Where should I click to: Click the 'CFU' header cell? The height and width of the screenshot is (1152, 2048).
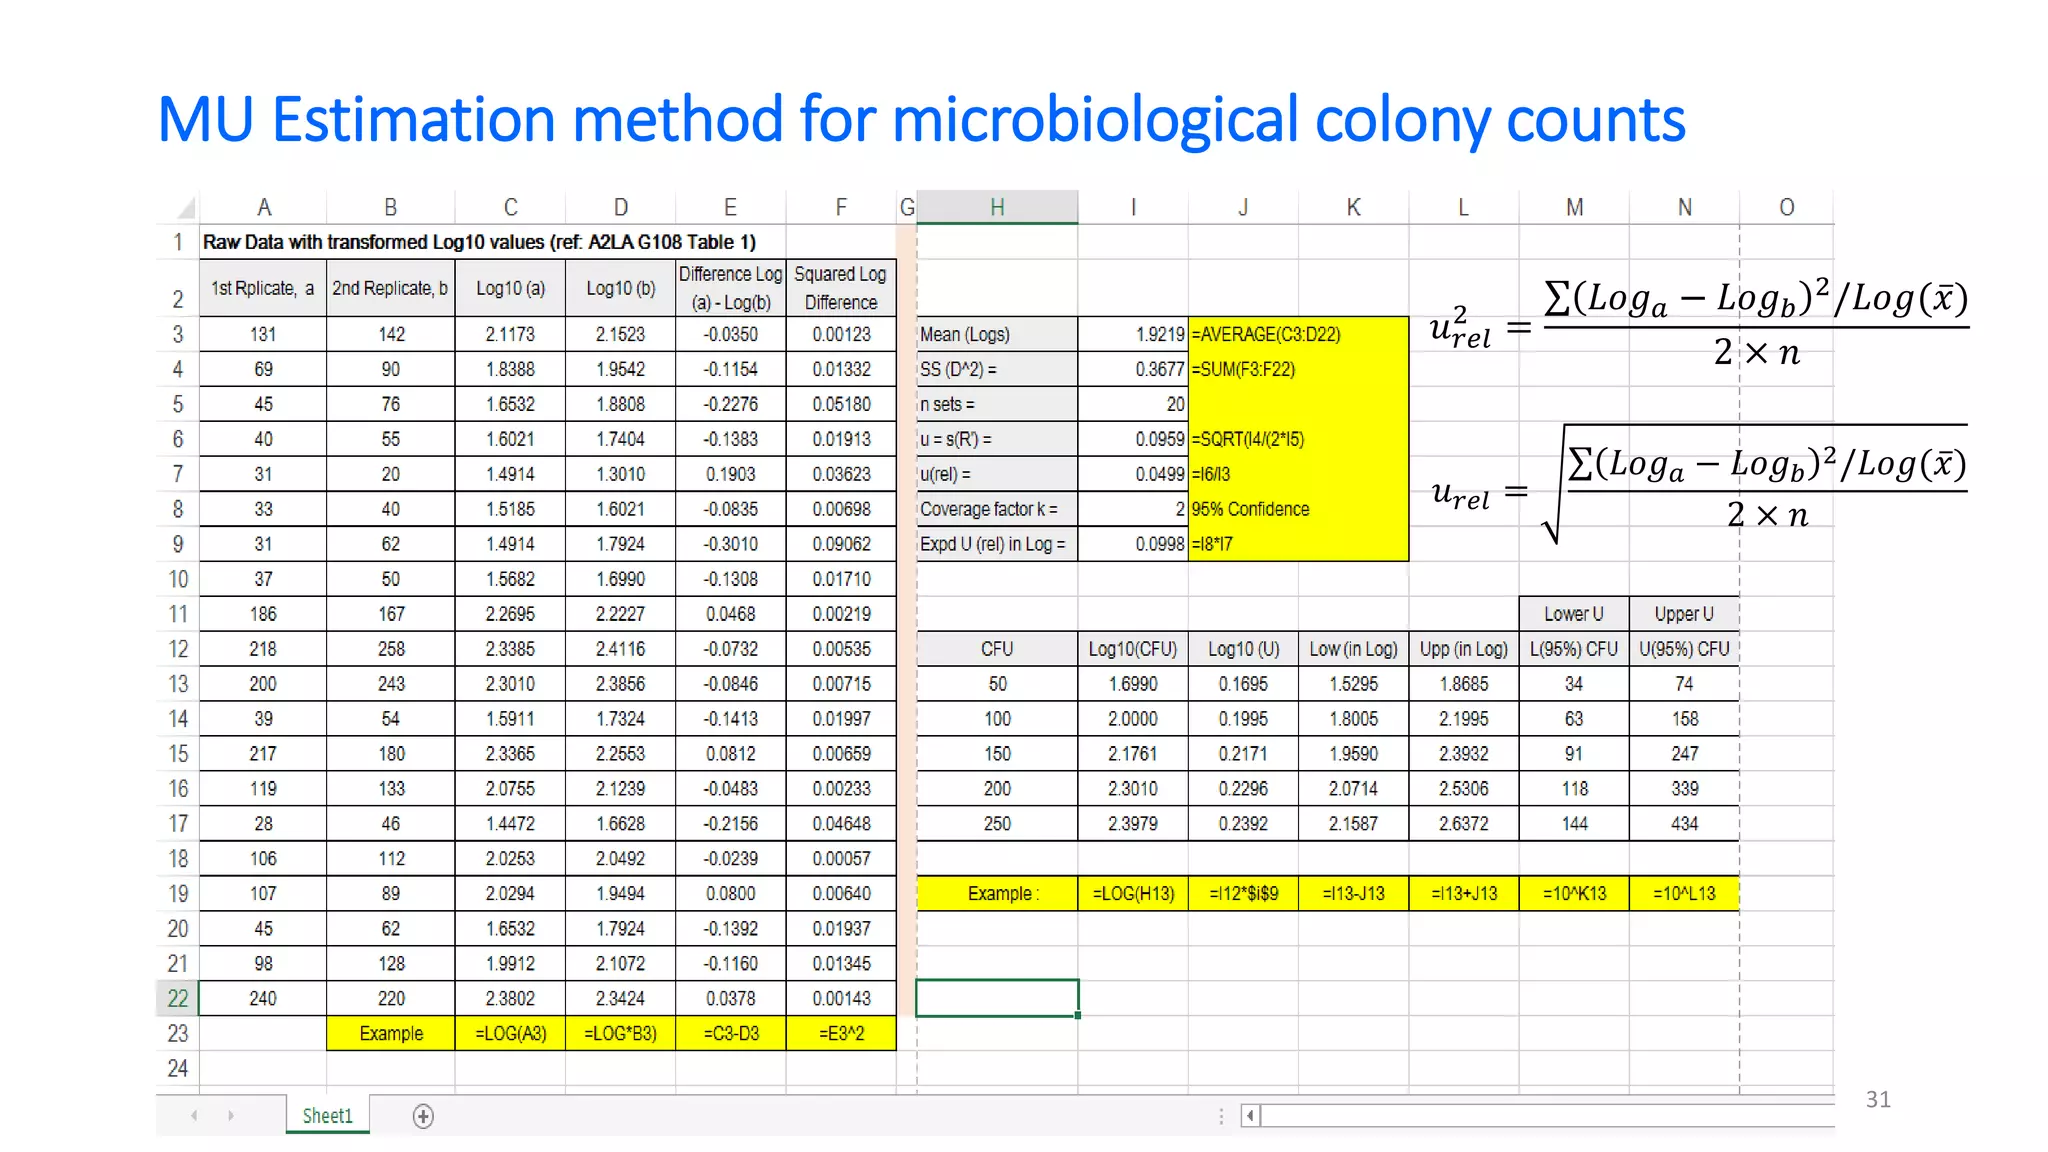997,649
